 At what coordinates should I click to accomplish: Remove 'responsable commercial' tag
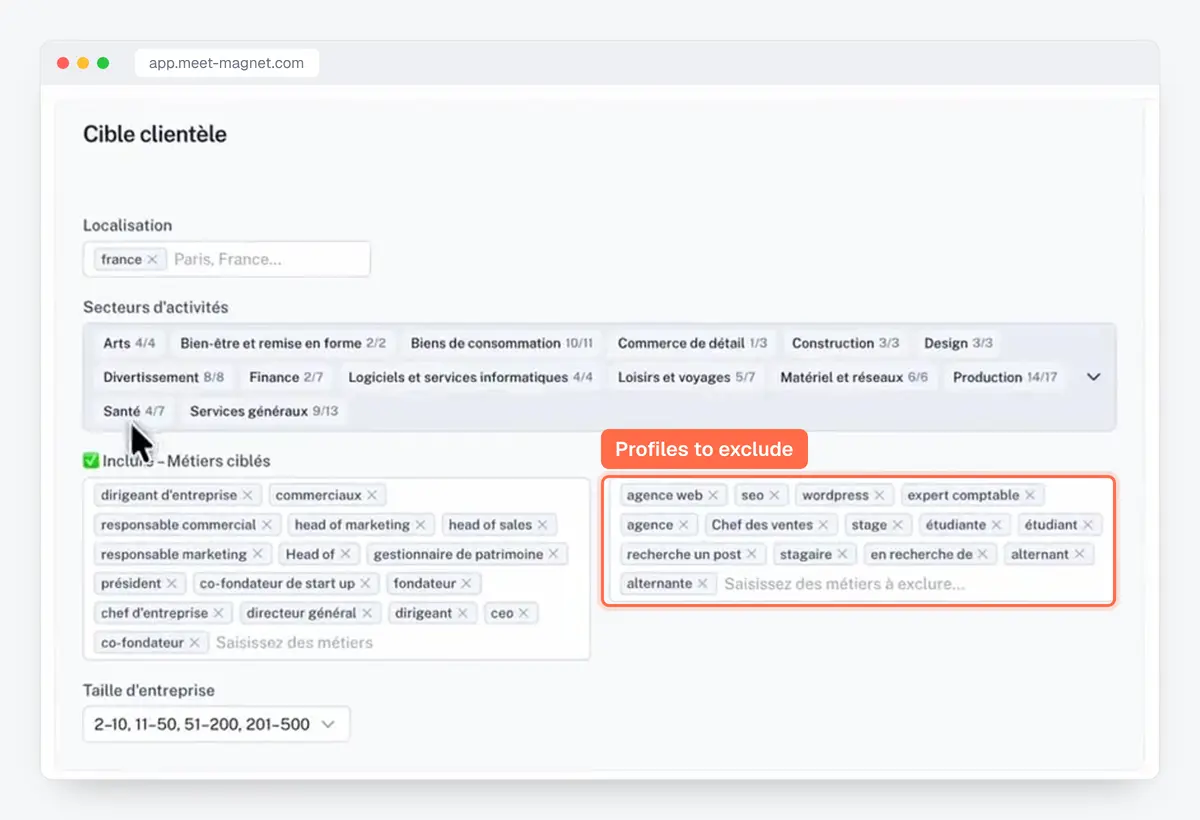pyautogui.click(x=267, y=525)
